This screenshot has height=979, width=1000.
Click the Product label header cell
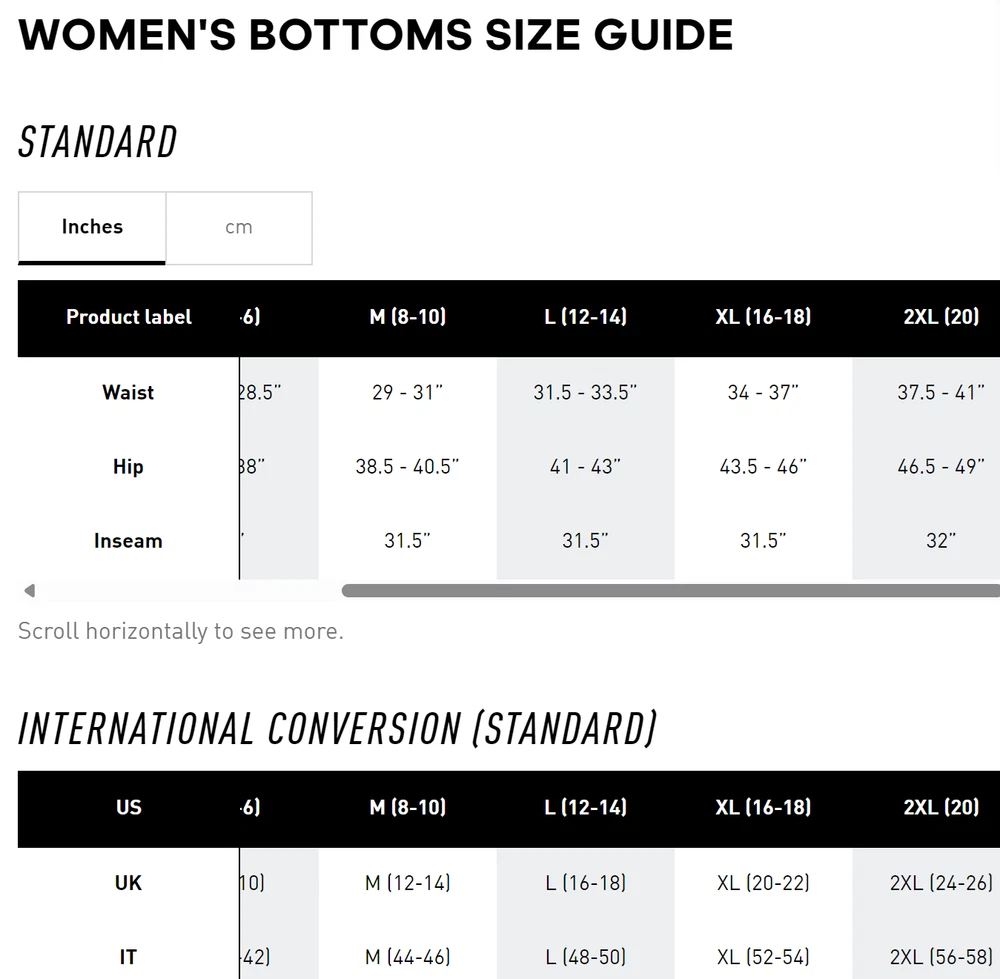point(129,317)
